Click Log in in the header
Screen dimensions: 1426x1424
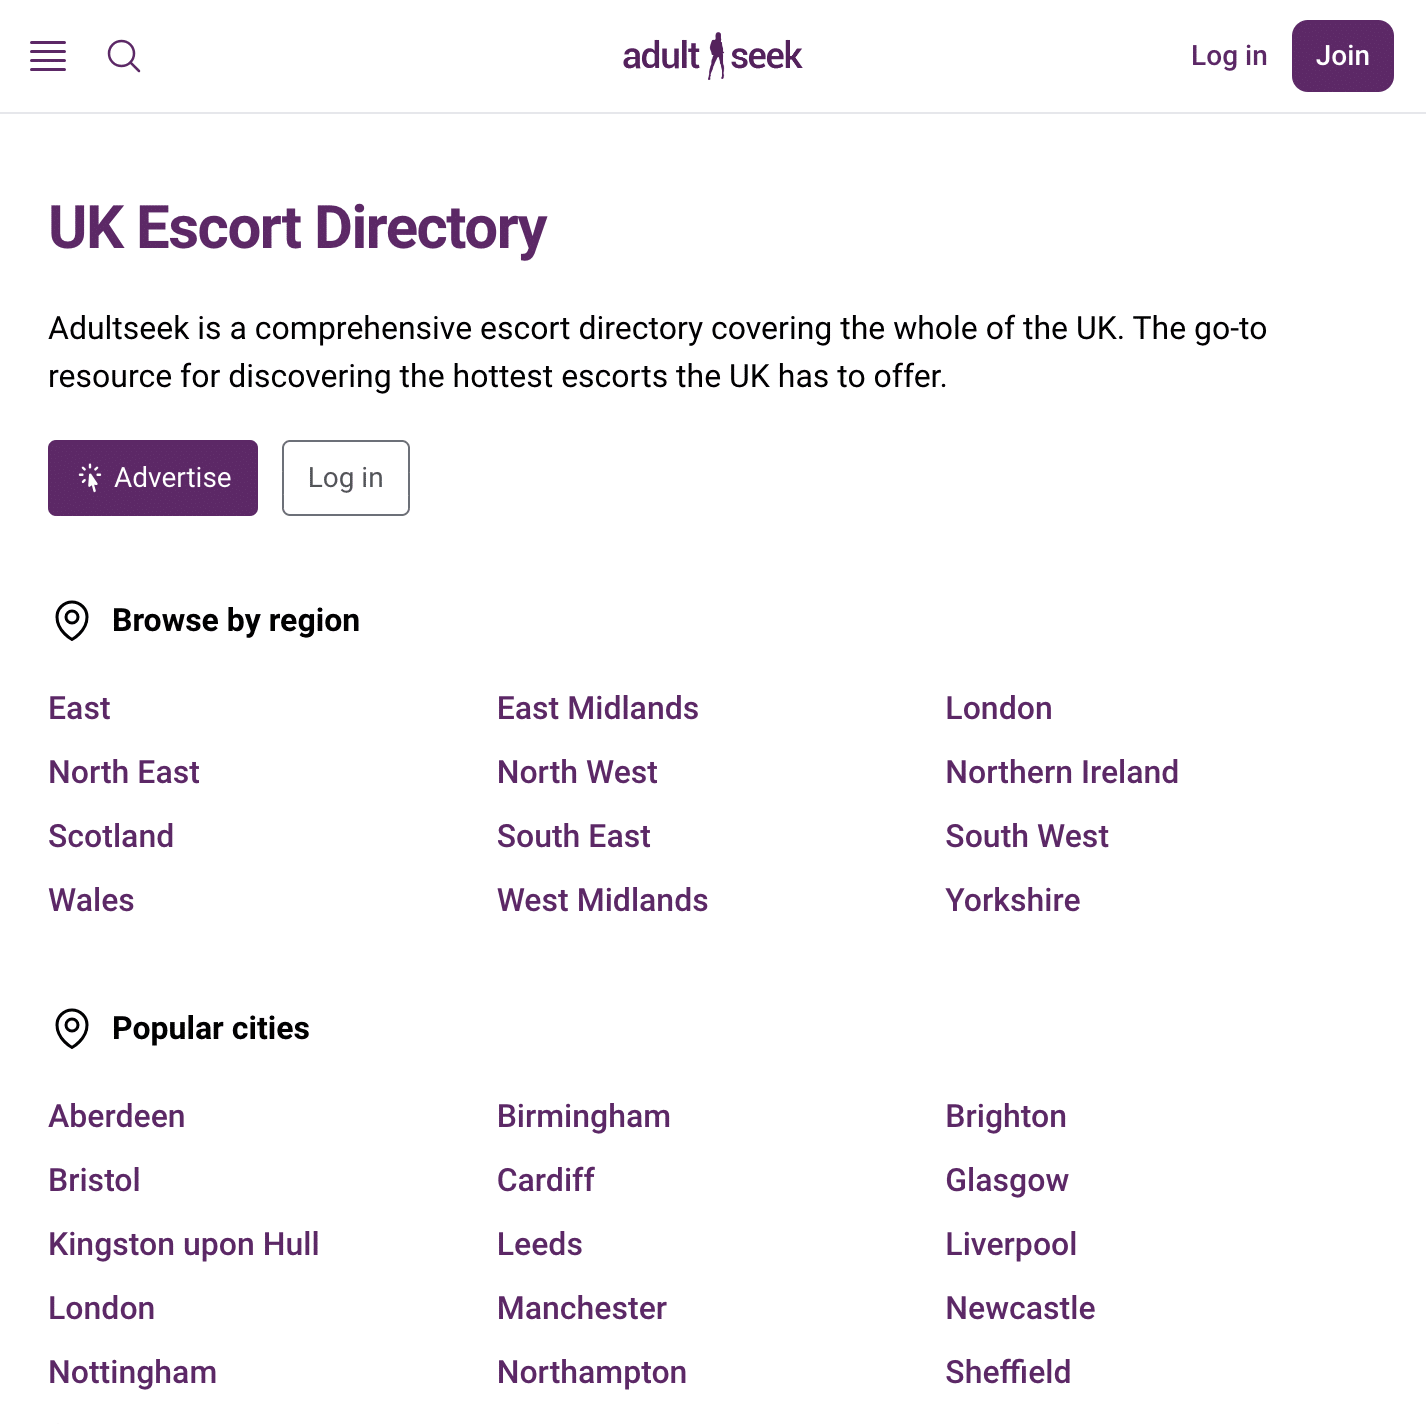[1229, 56]
